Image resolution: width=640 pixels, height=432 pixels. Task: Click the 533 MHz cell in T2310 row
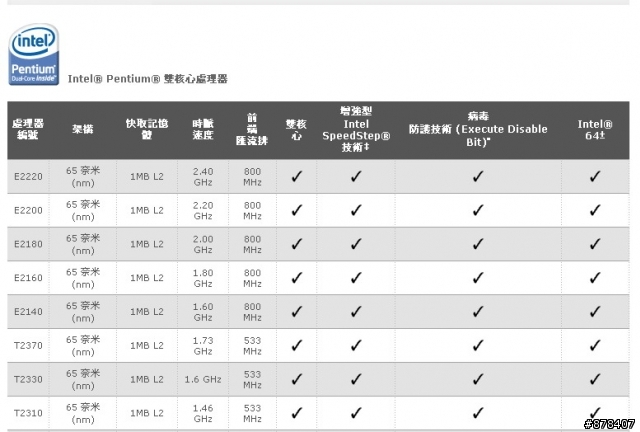(252, 413)
